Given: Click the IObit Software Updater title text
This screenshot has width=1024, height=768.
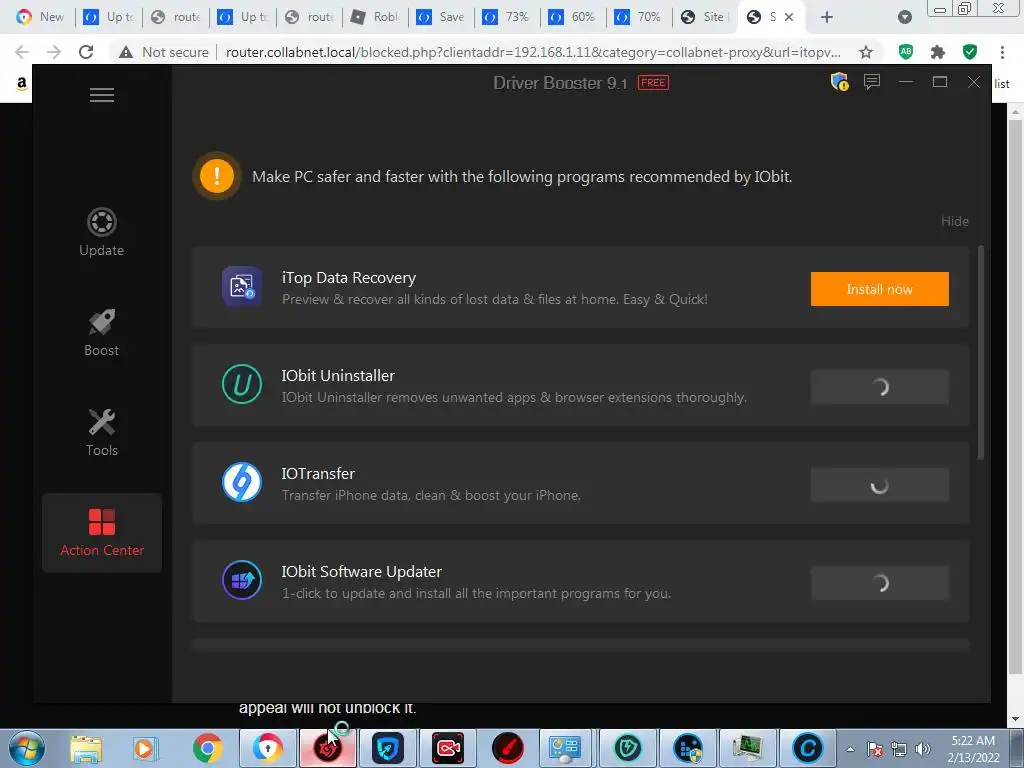Looking at the screenshot, I should tap(362, 571).
